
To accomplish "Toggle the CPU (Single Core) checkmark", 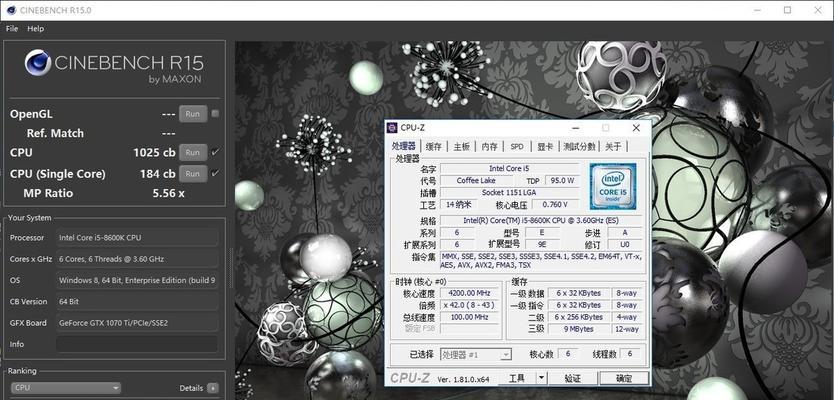I will pos(215,173).
